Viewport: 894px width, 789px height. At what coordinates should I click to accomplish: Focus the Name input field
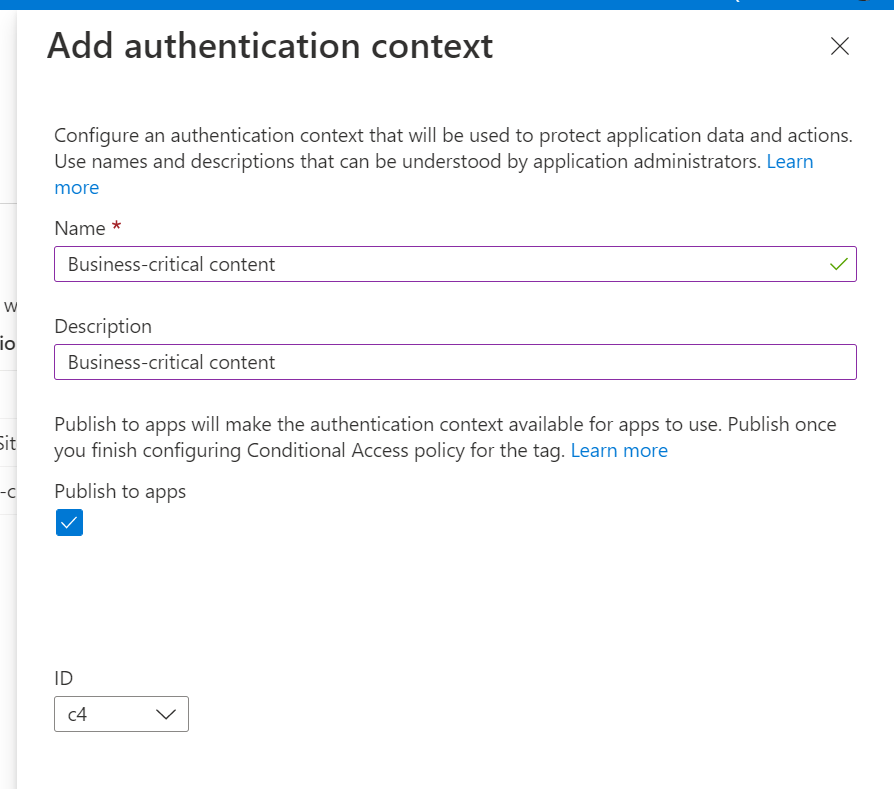click(x=440, y=264)
